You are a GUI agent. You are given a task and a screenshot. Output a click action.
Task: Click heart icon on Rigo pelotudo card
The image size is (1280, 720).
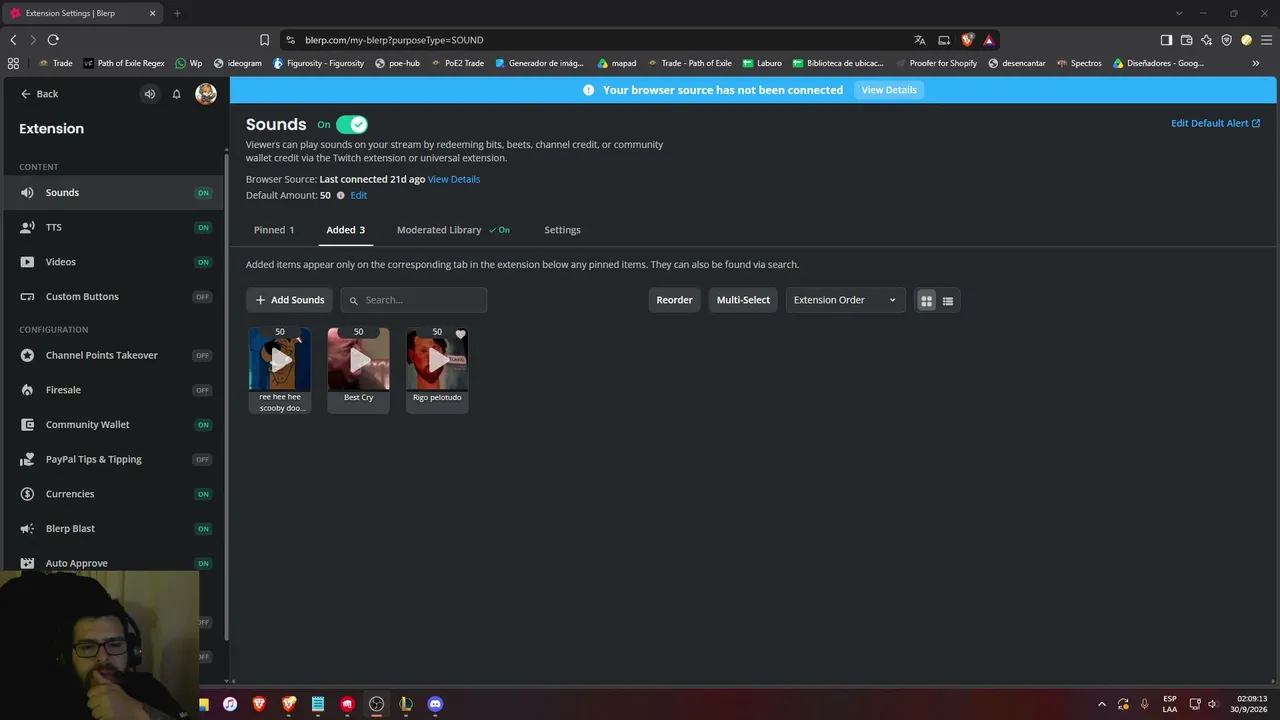point(460,335)
